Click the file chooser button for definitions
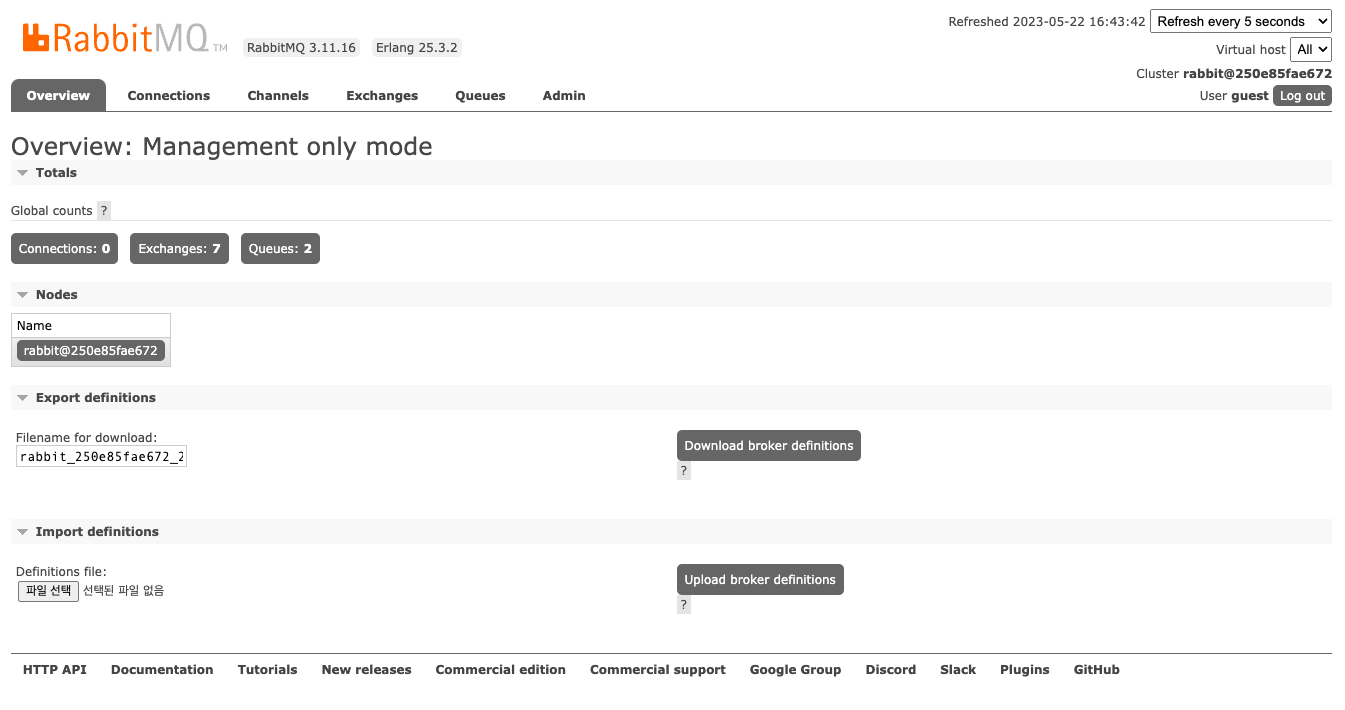Viewport: 1345px width, 710px height. pyautogui.click(x=48, y=591)
